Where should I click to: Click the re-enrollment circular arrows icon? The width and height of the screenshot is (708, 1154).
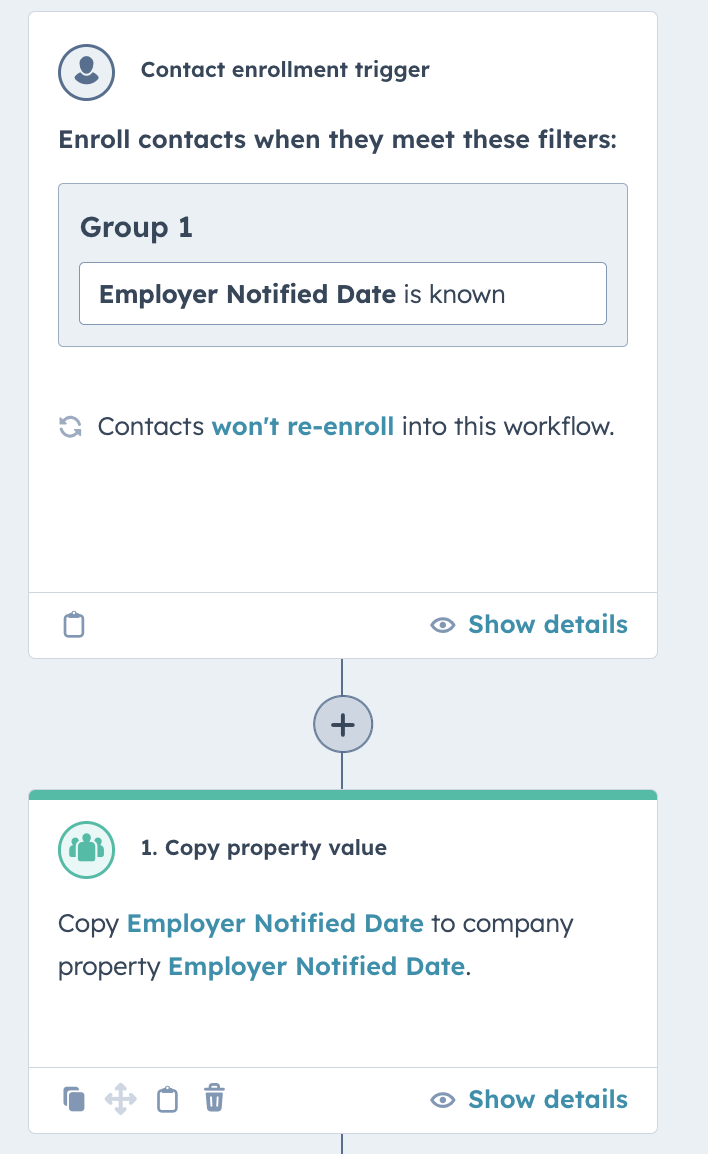[x=68, y=426]
